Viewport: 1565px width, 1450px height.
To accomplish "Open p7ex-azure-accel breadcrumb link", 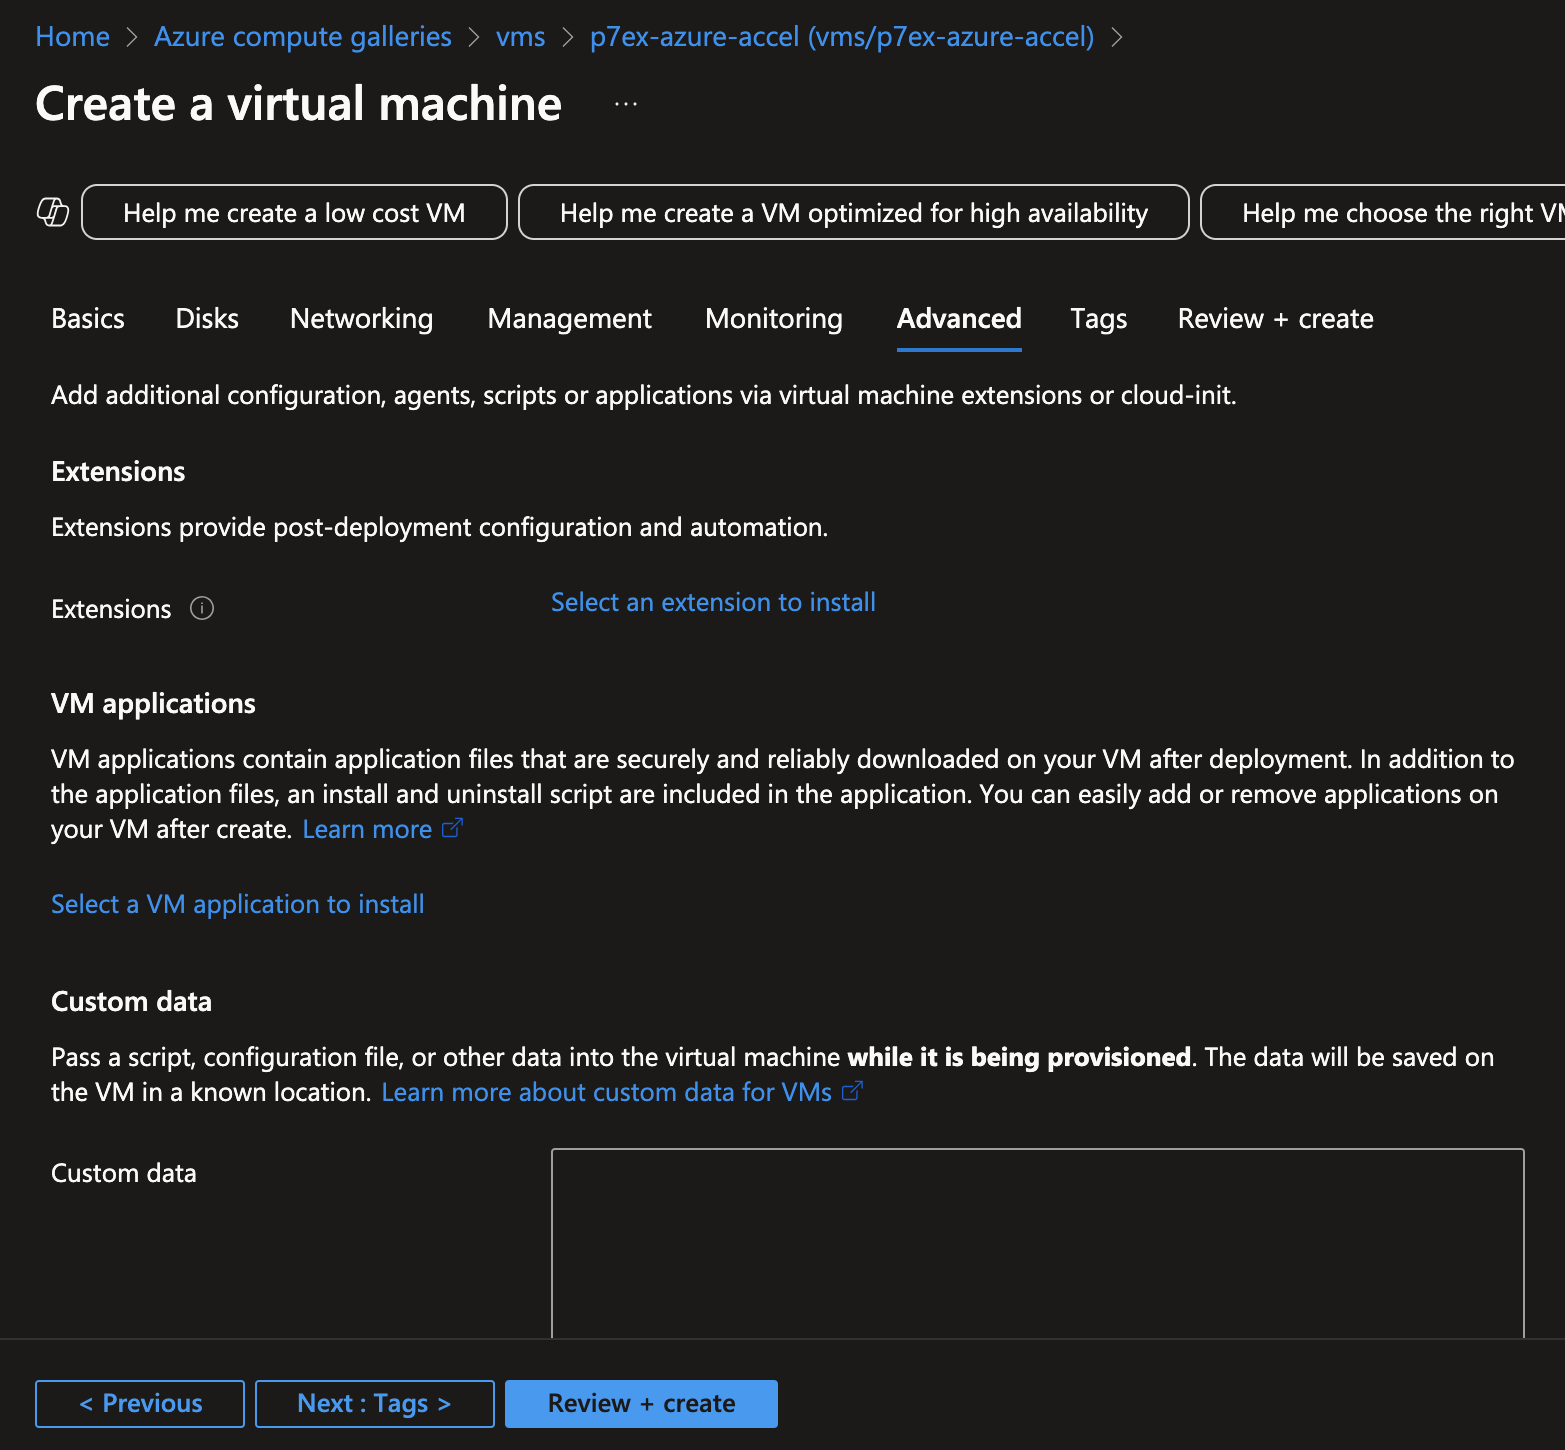I will [x=841, y=37].
